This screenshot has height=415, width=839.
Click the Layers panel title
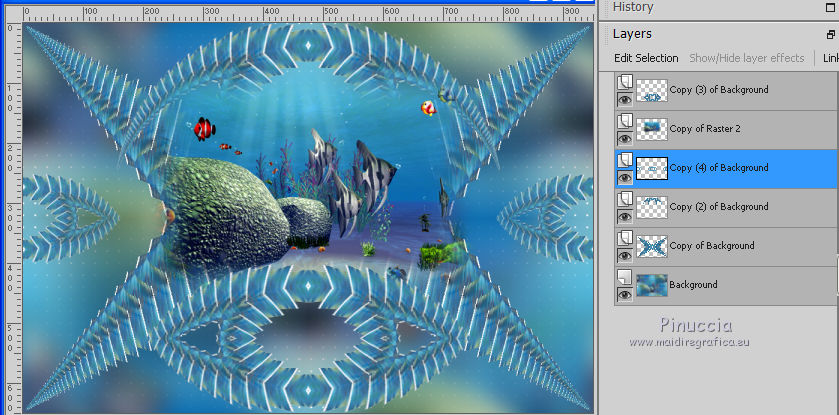tap(632, 34)
